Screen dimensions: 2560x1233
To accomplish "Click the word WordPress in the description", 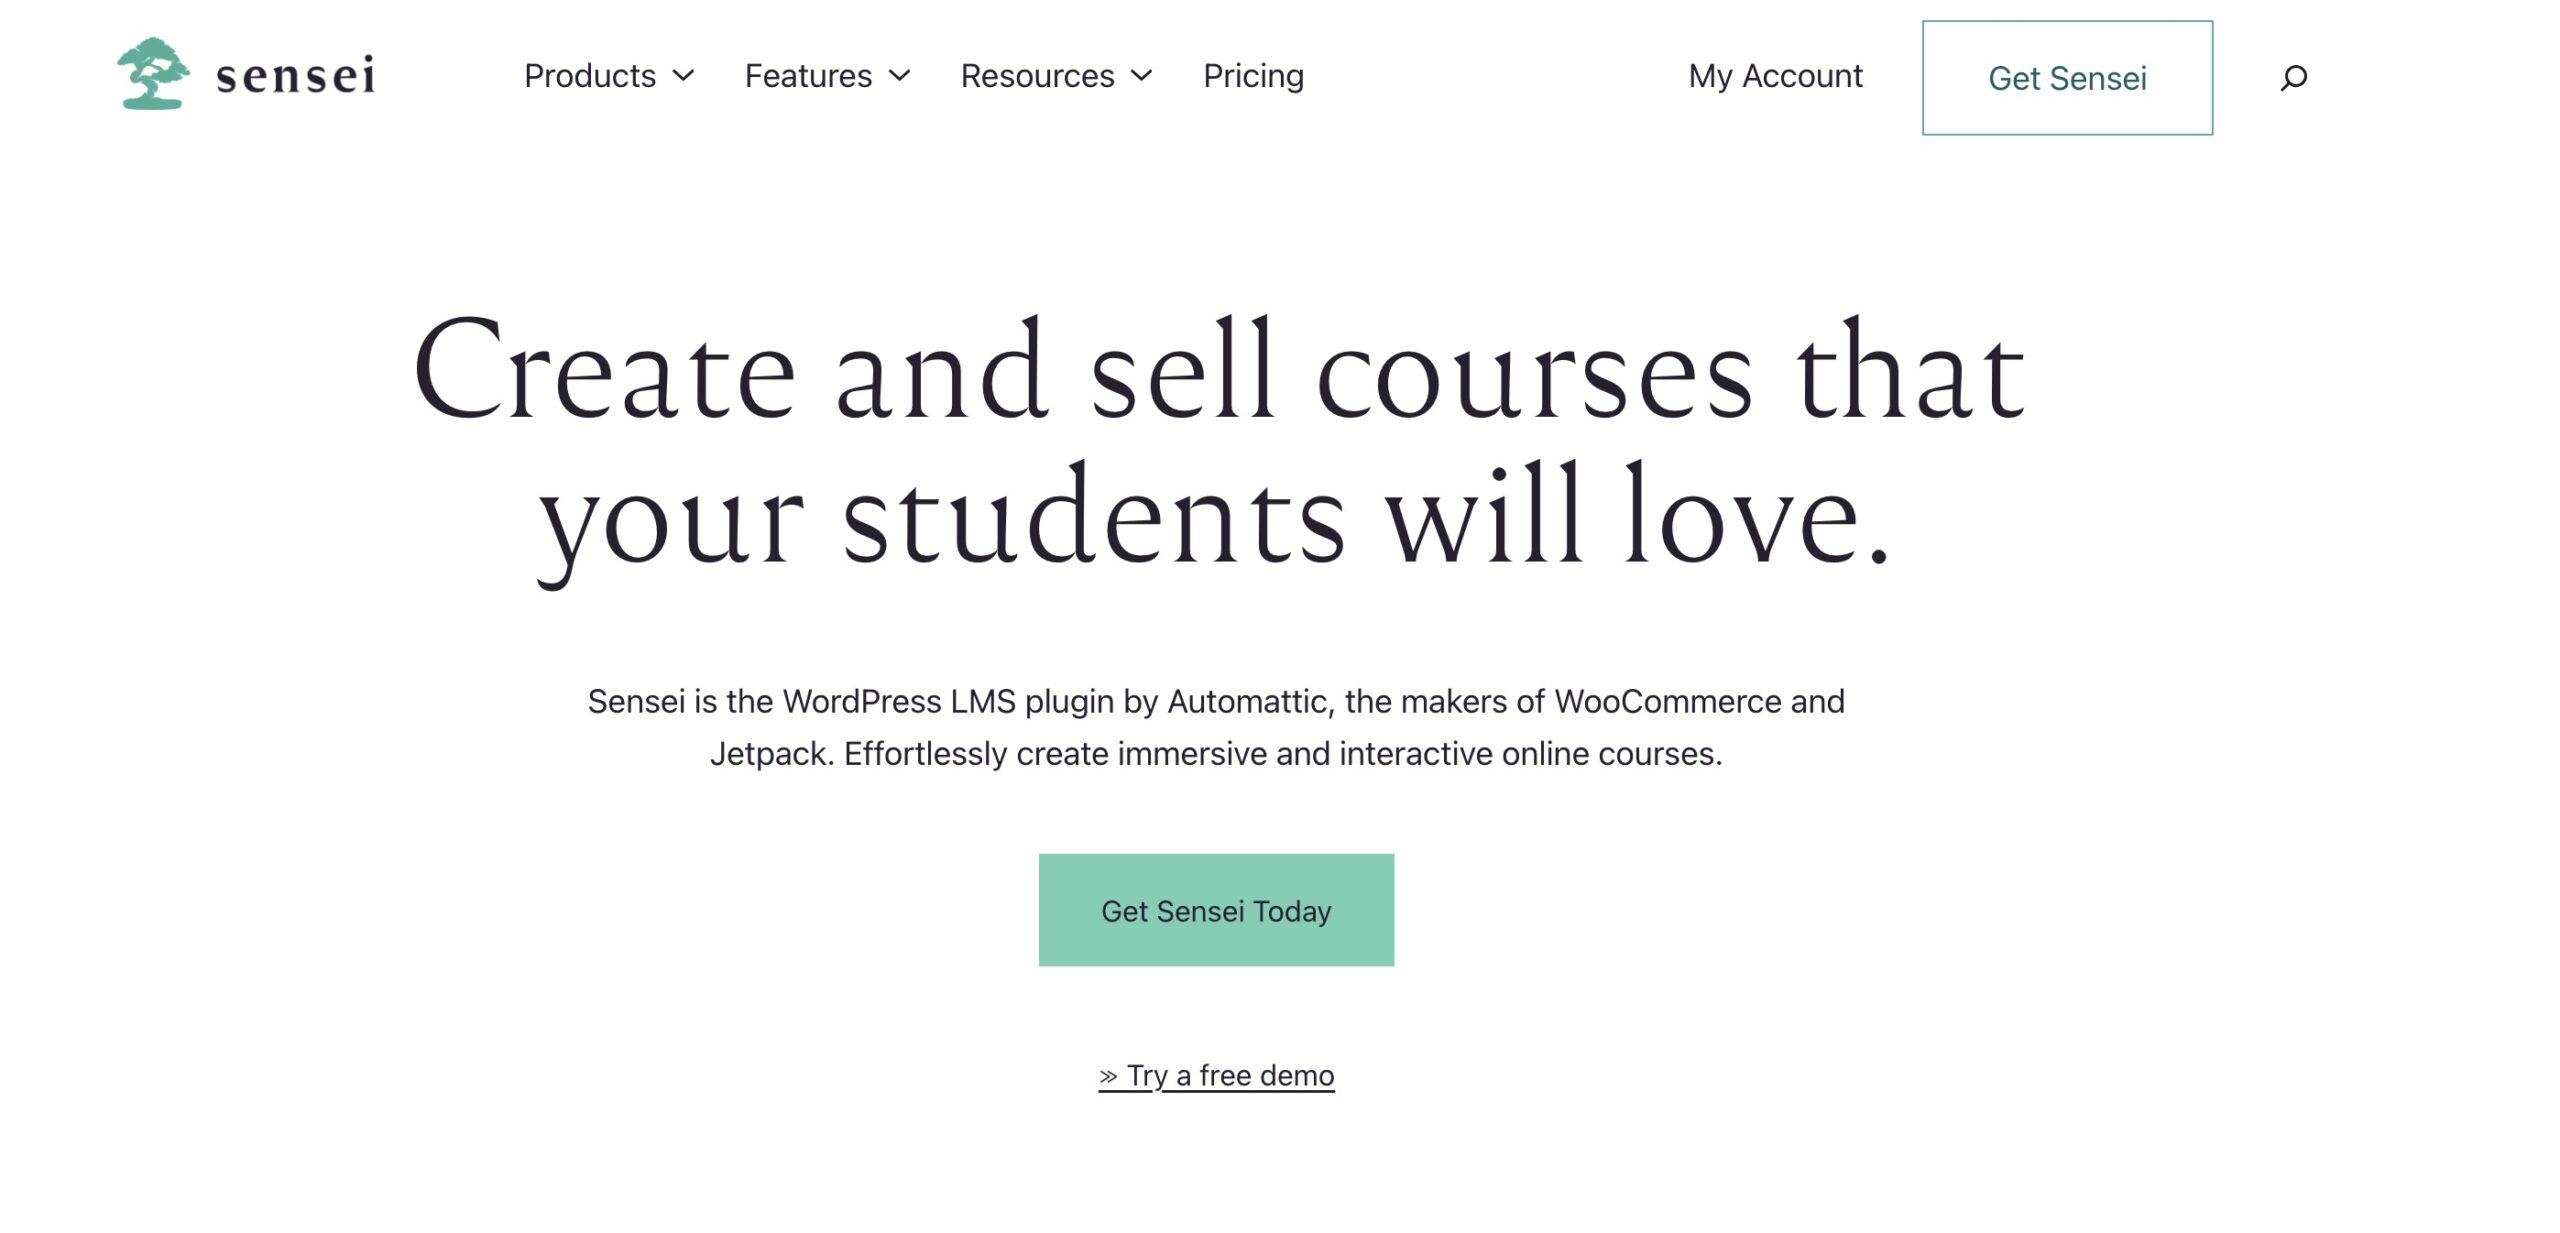I will (x=862, y=702).
